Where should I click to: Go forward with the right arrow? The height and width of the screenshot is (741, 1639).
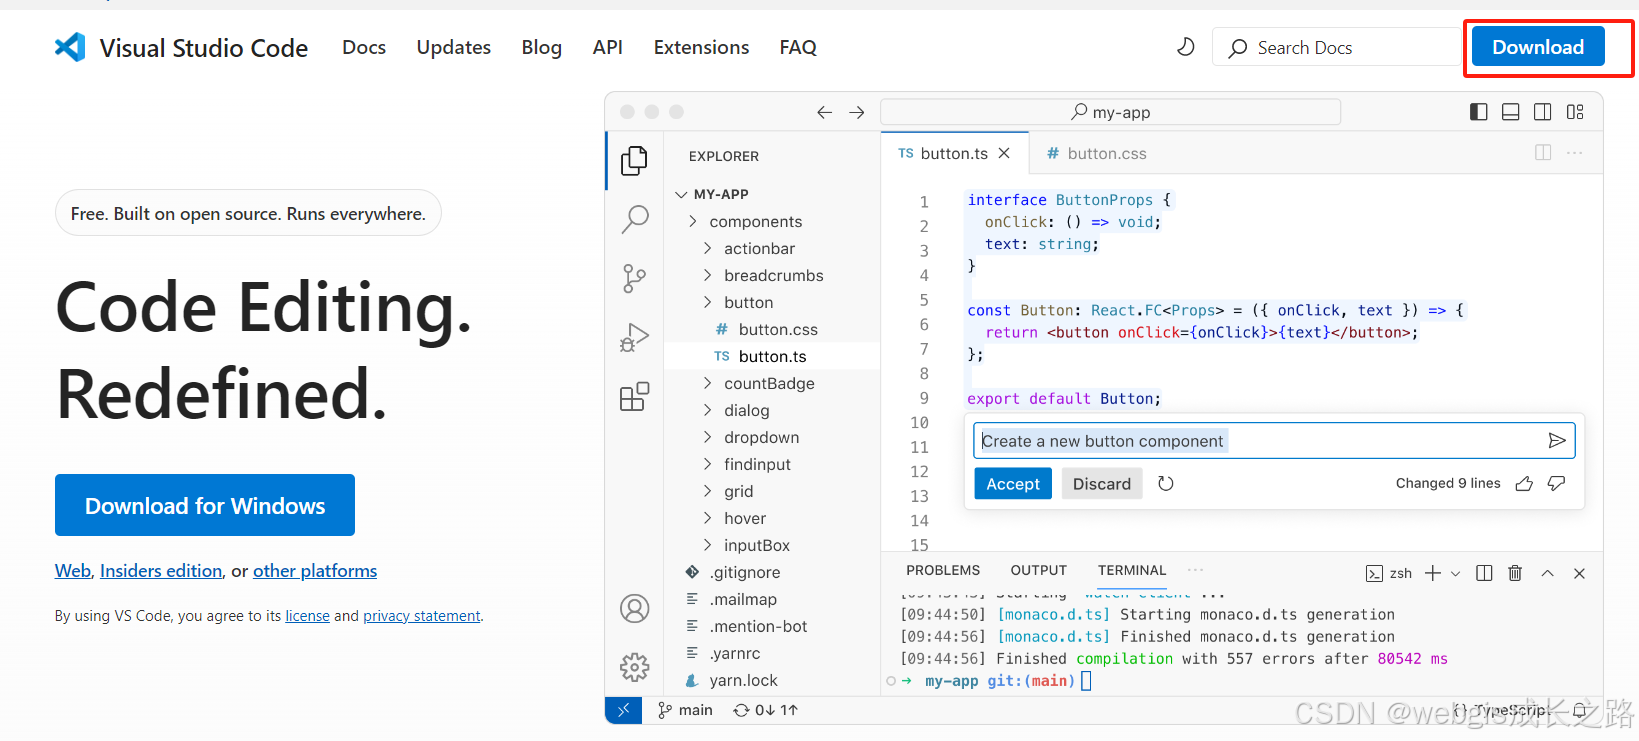(857, 112)
